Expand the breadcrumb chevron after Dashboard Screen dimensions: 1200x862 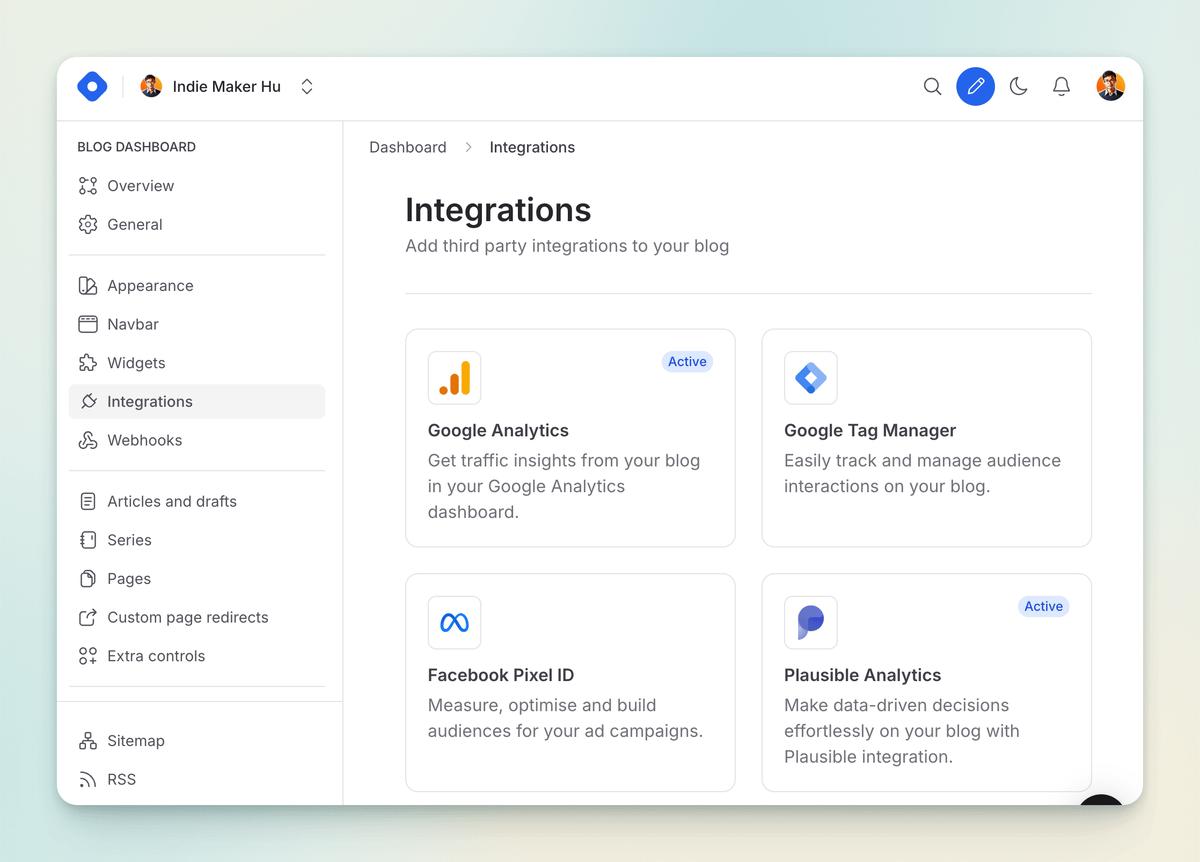[x=468, y=147]
